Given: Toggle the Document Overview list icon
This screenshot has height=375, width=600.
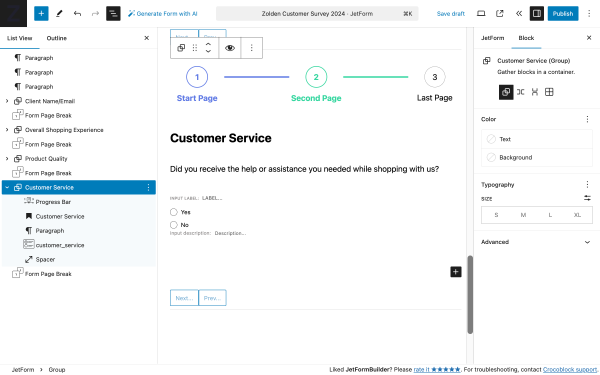Looking at the screenshot, I should pos(113,13).
